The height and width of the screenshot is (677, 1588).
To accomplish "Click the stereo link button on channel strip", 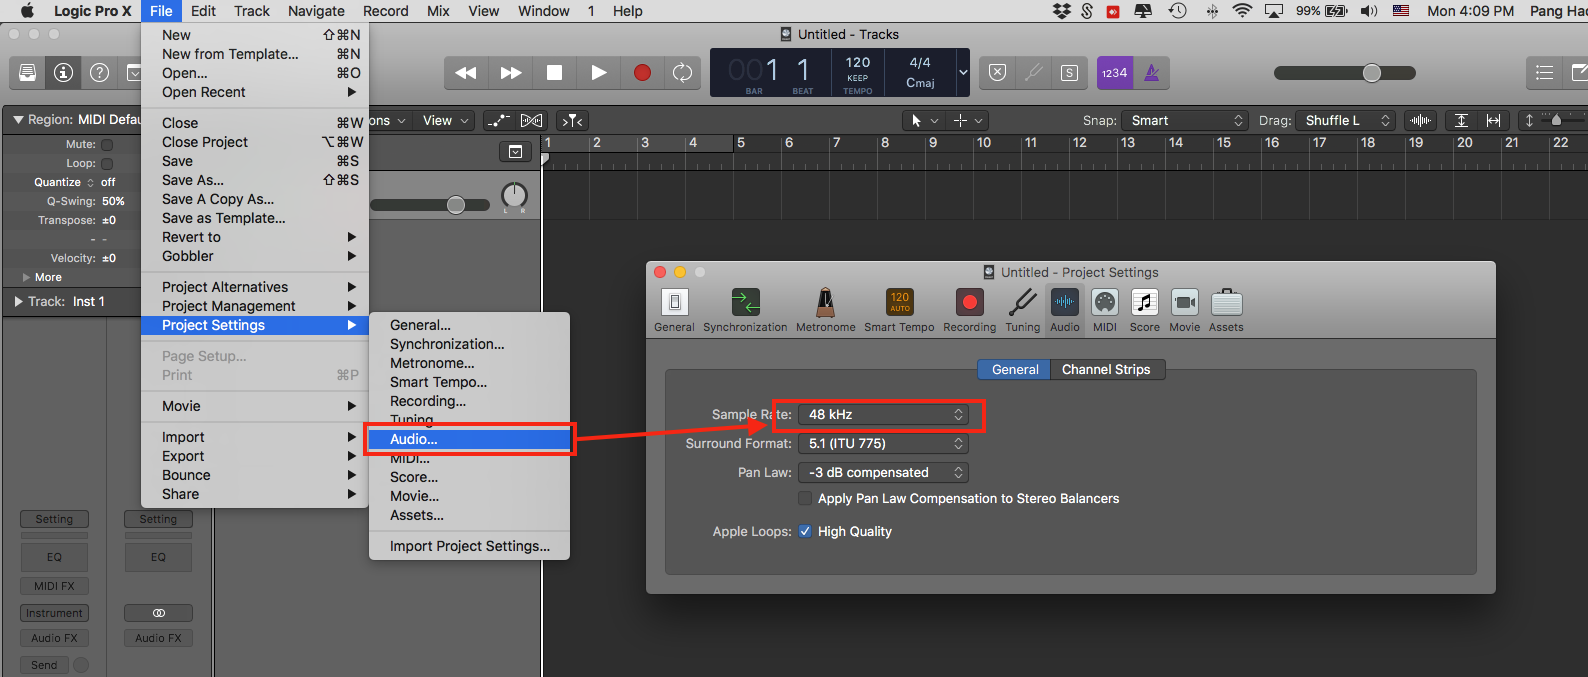I will (x=158, y=613).
